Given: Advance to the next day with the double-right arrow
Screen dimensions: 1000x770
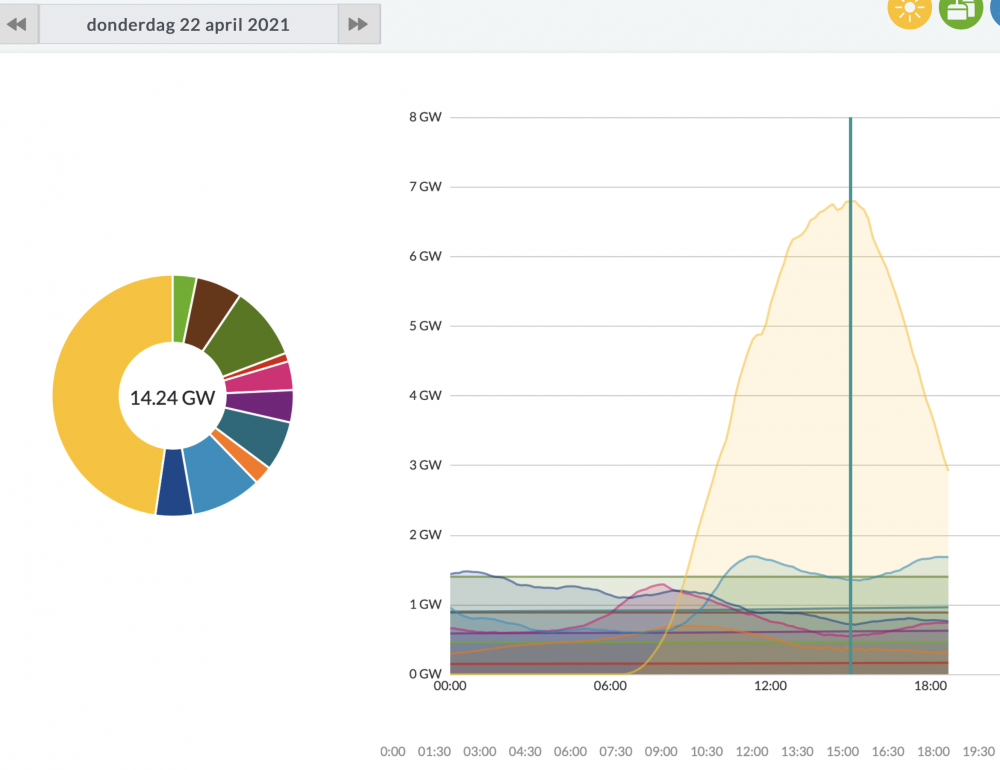Looking at the screenshot, I should pos(359,24).
